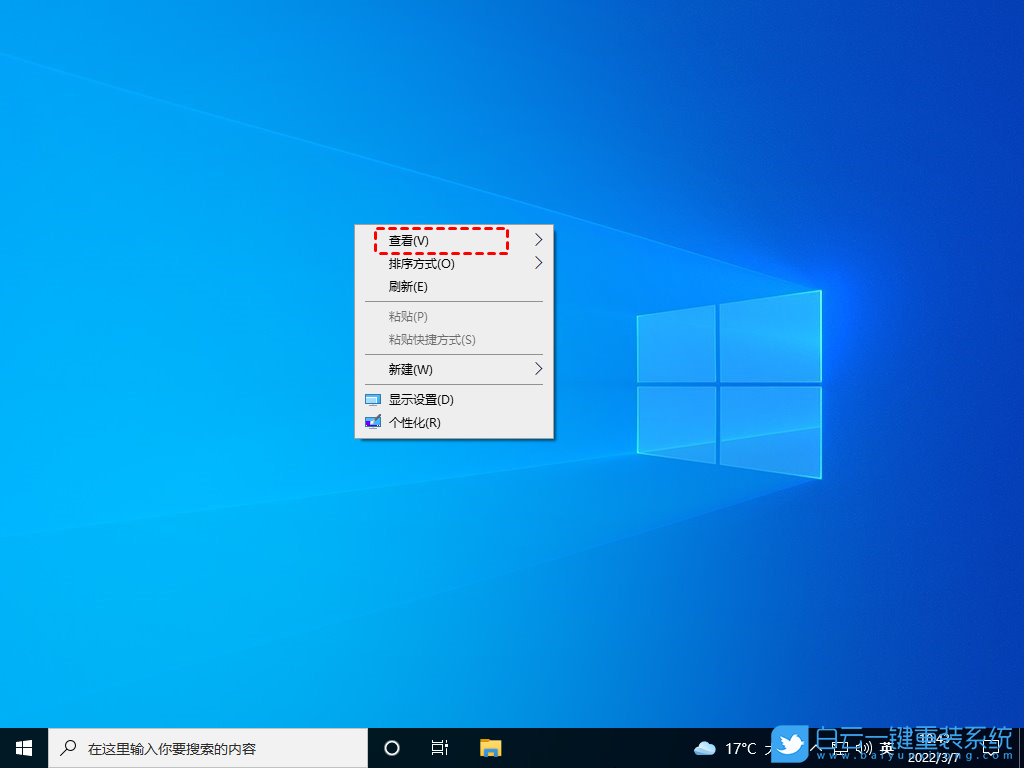Click the paintbrush icon beside 个性化
Viewport: 1024px width, 768px height.
tap(372, 422)
